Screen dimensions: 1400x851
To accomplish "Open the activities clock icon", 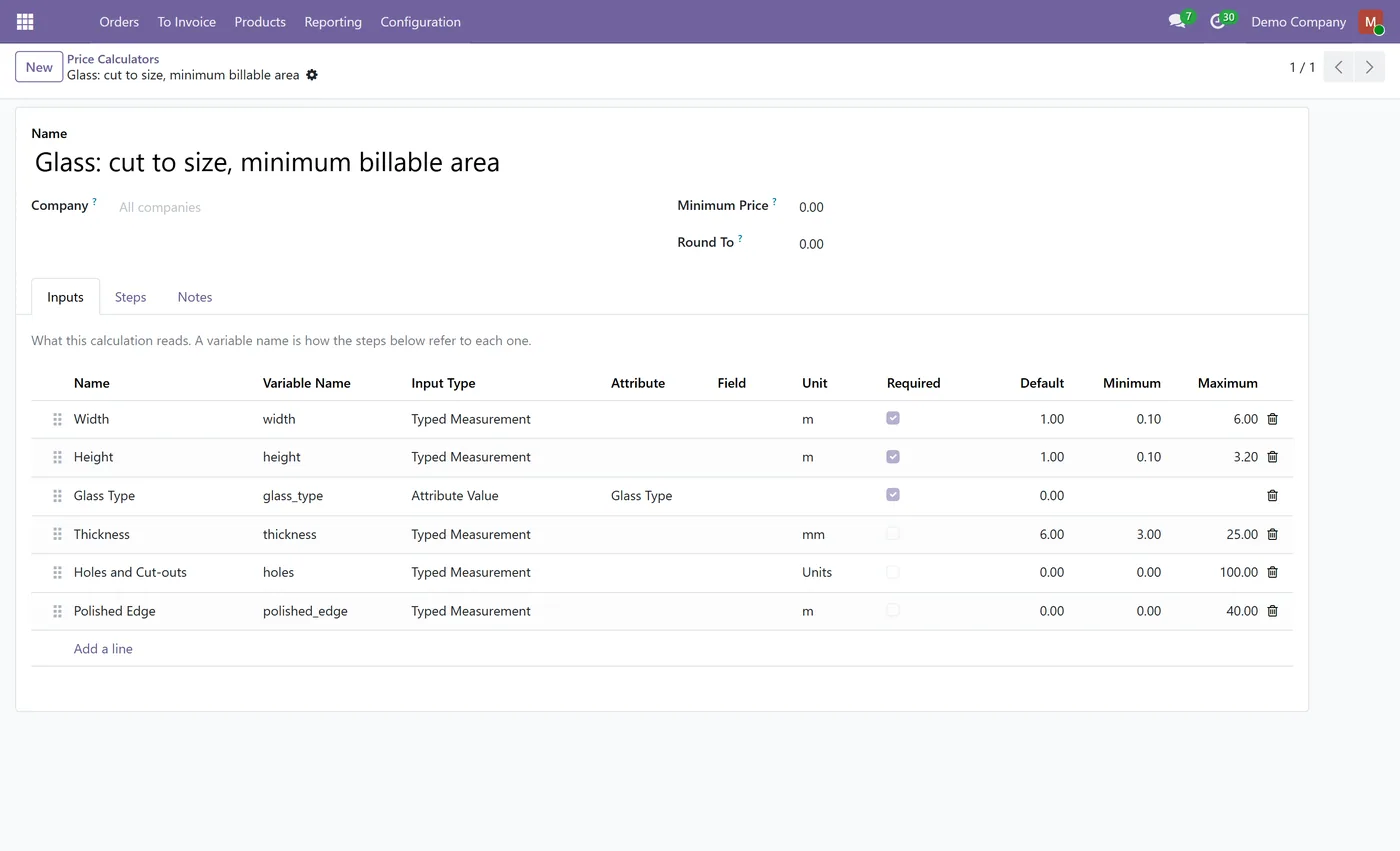I will pyautogui.click(x=1217, y=21).
